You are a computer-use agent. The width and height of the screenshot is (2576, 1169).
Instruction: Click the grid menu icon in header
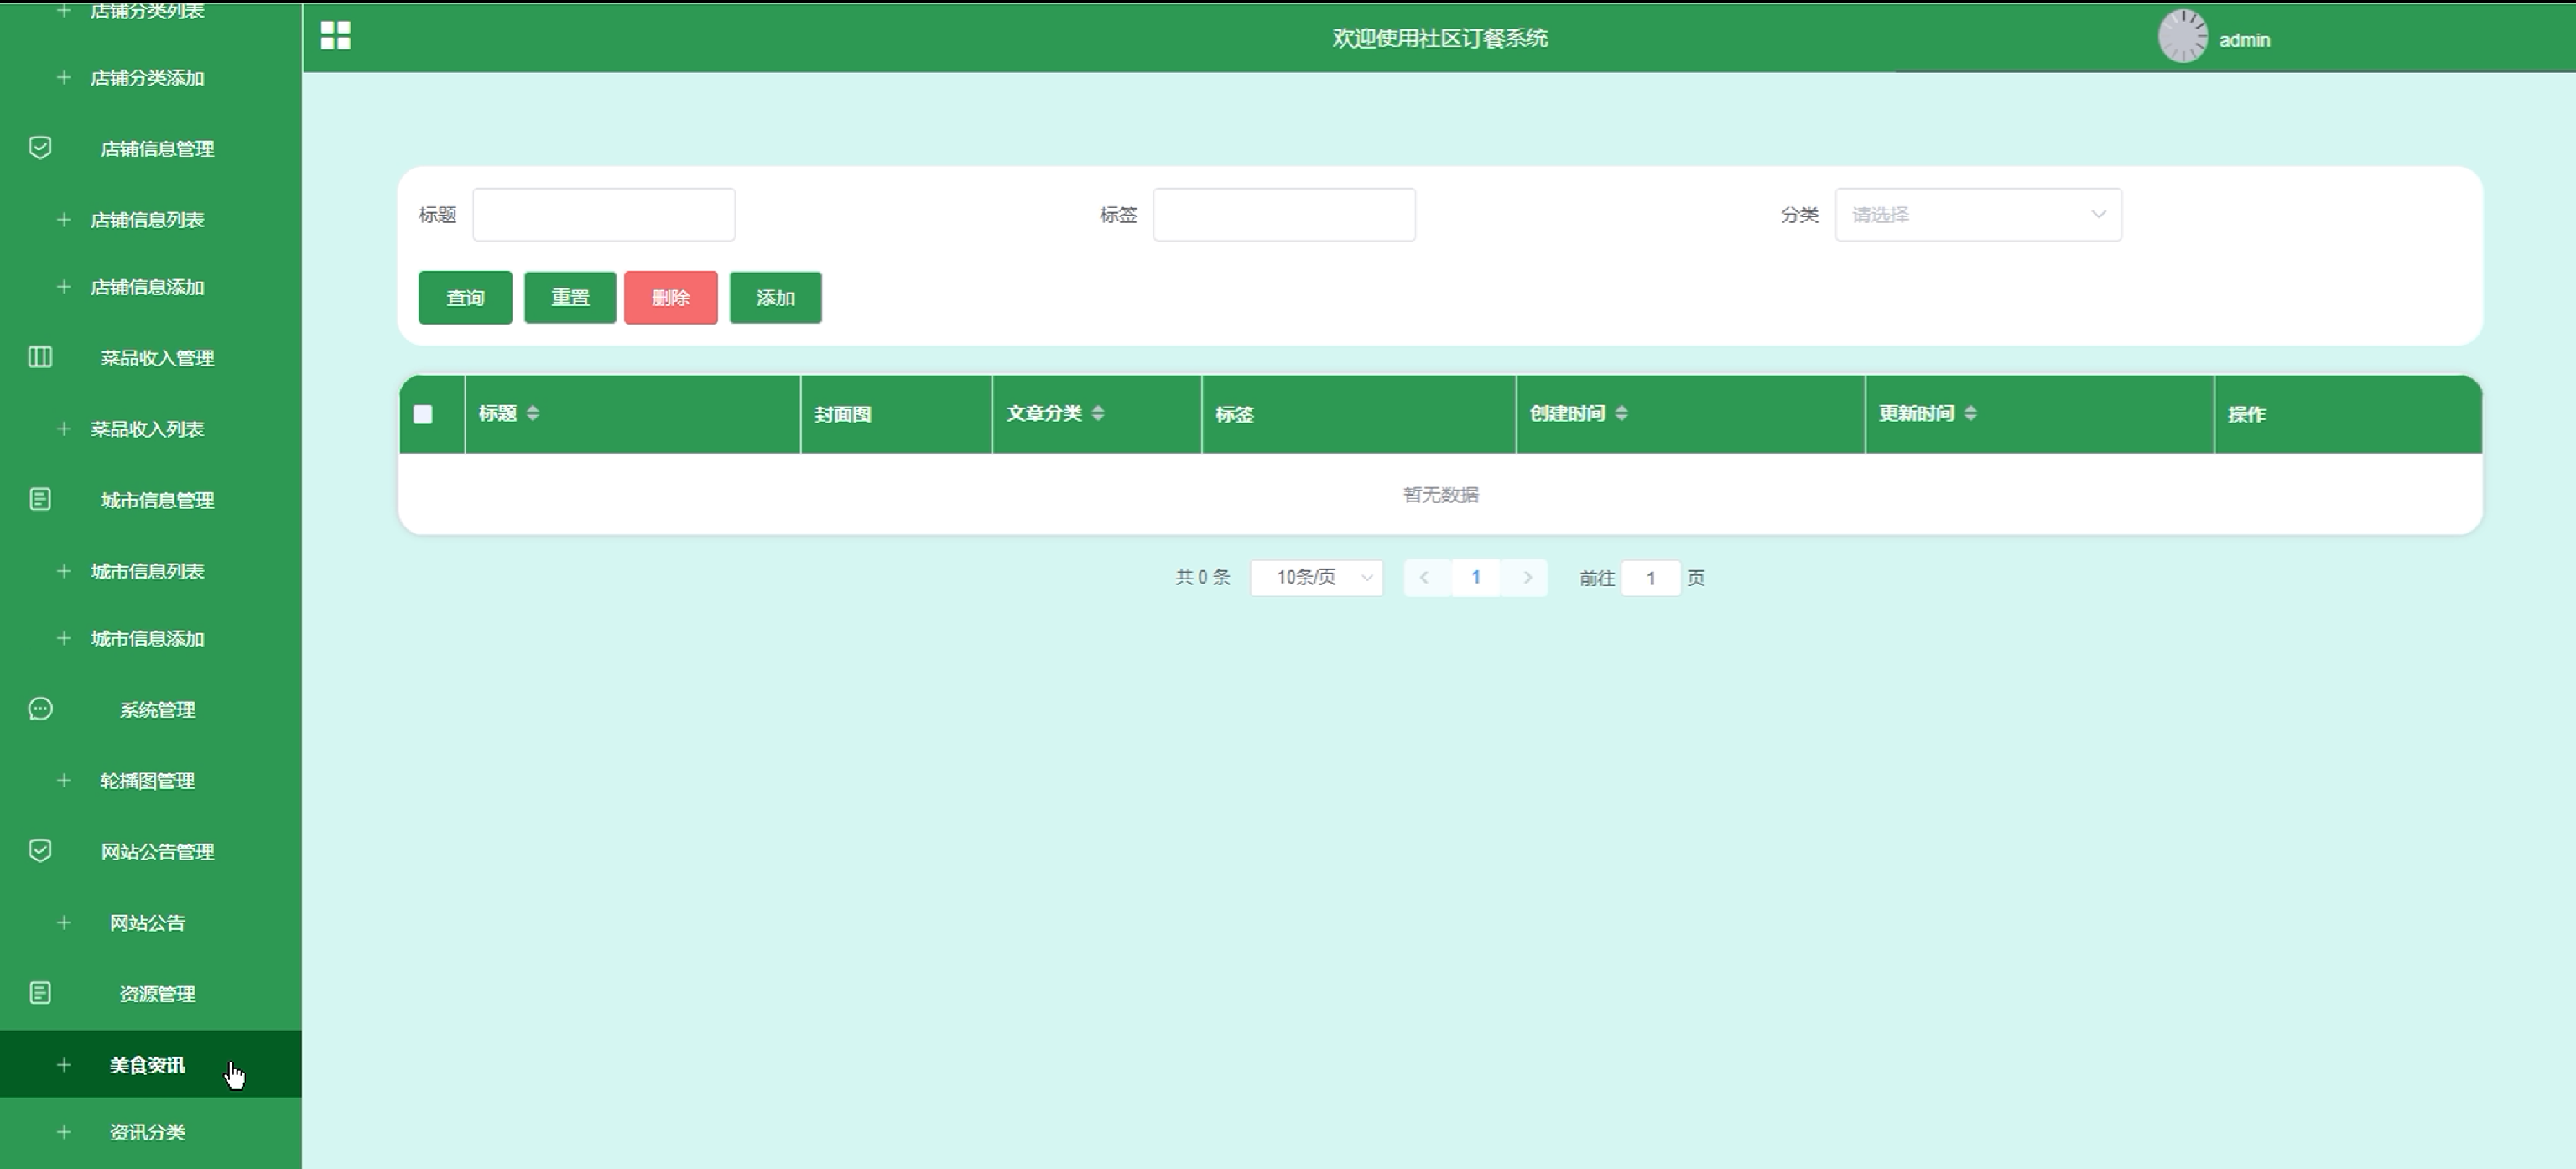pyautogui.click(x=335, y=36)
